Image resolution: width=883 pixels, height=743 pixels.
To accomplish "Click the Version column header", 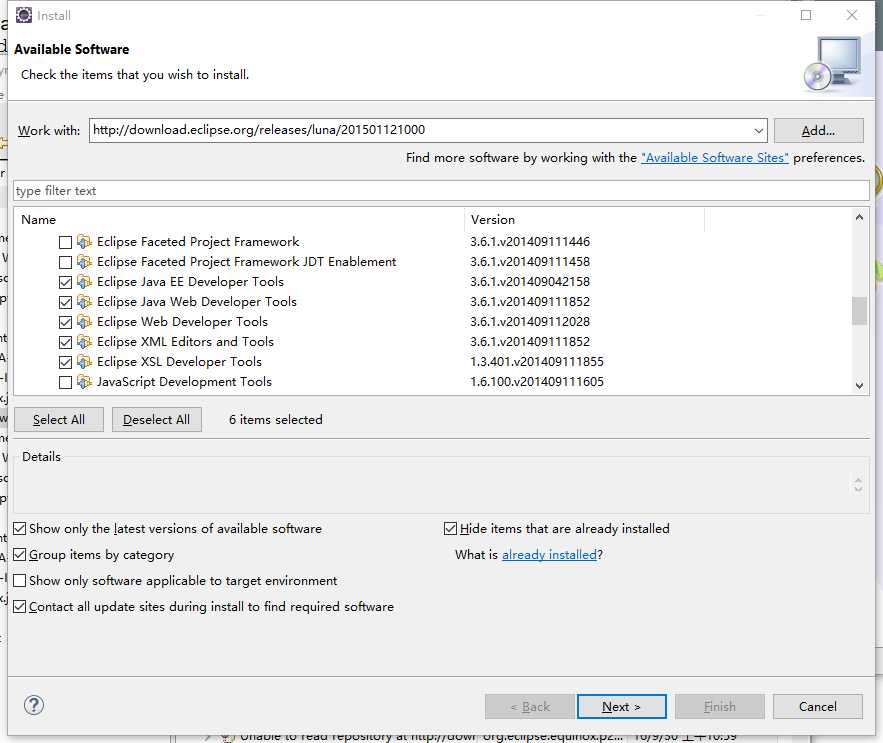I will (585, 220).
